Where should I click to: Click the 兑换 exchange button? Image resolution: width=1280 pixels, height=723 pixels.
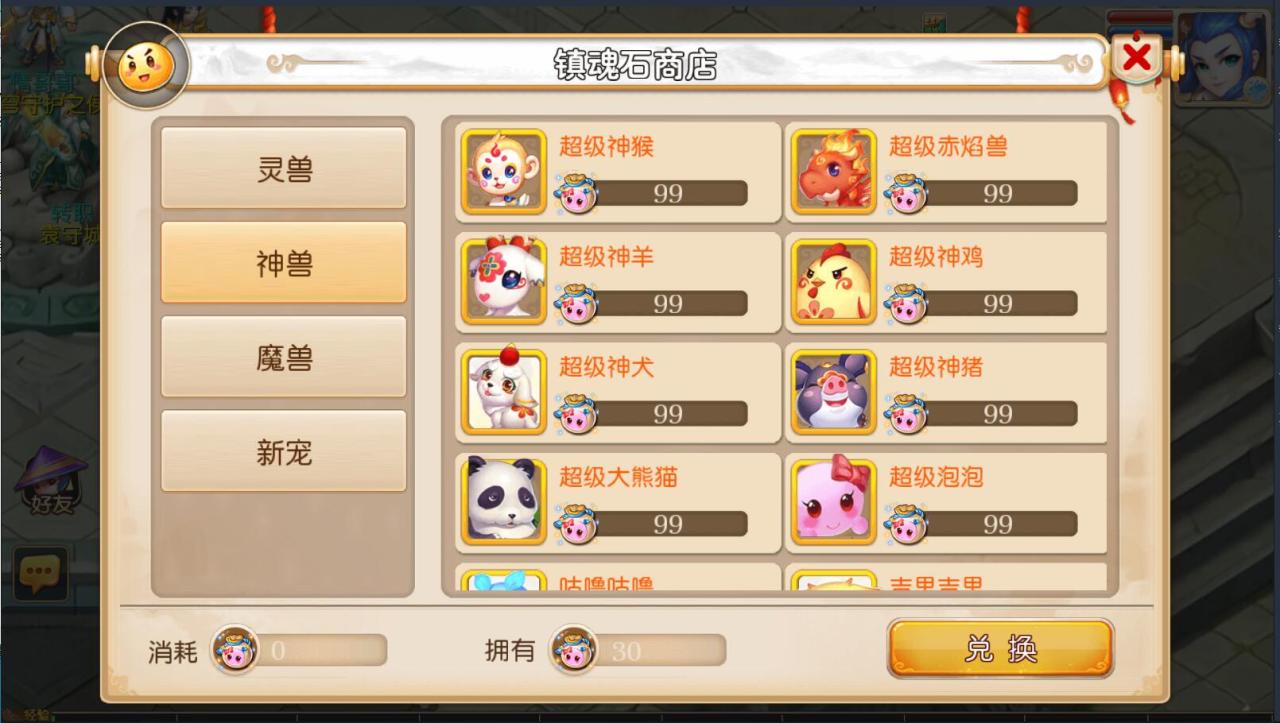coord(1000,649)
